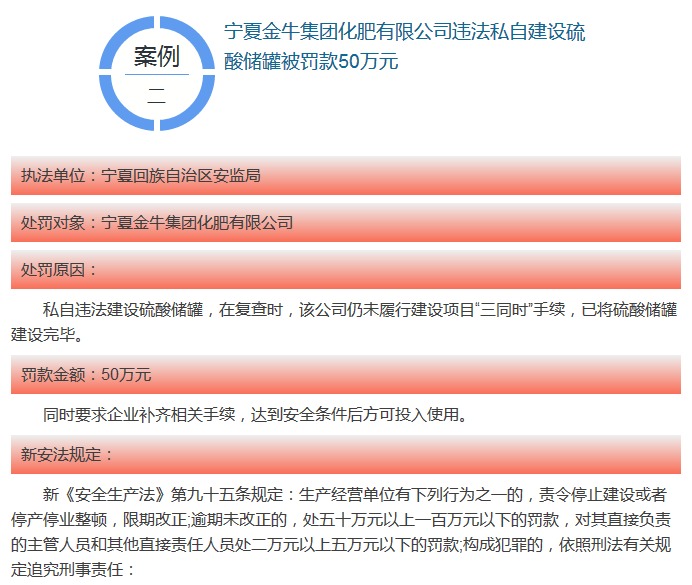Click the line starting 停产停业整顿，限期改正

tap(341, 520)
